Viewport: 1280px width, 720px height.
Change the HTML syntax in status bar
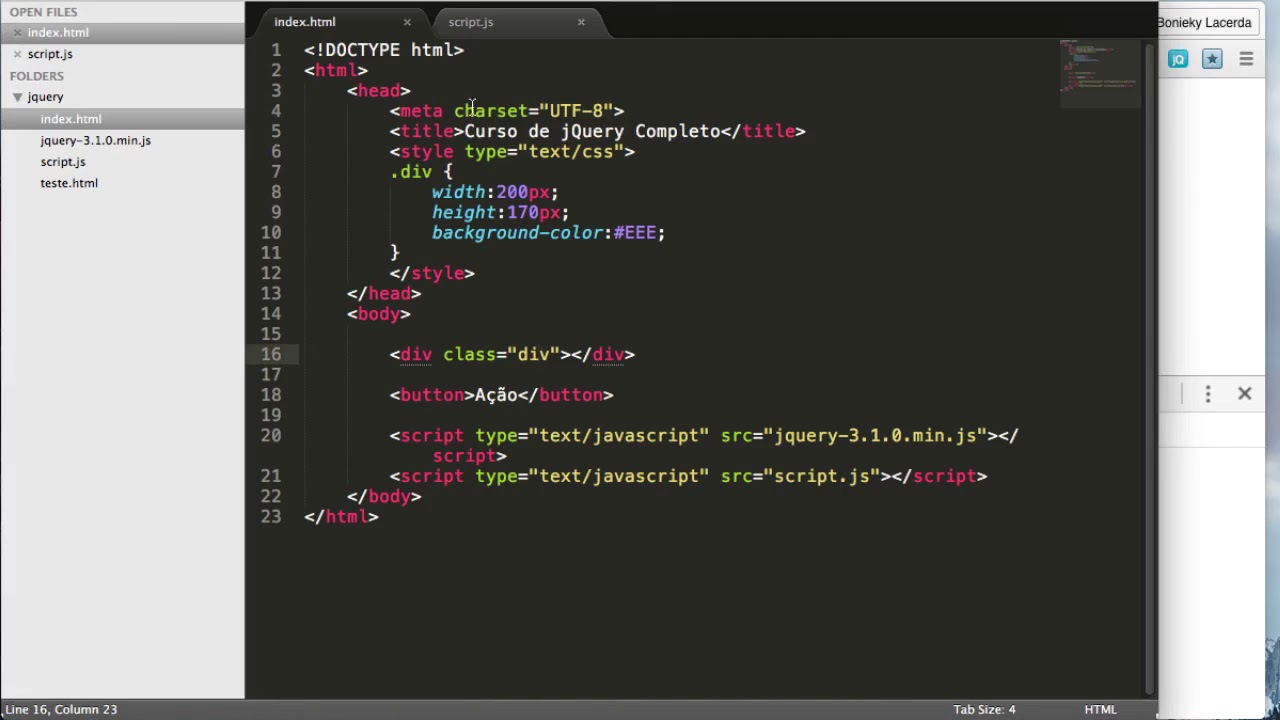(x=1100, y=709)
